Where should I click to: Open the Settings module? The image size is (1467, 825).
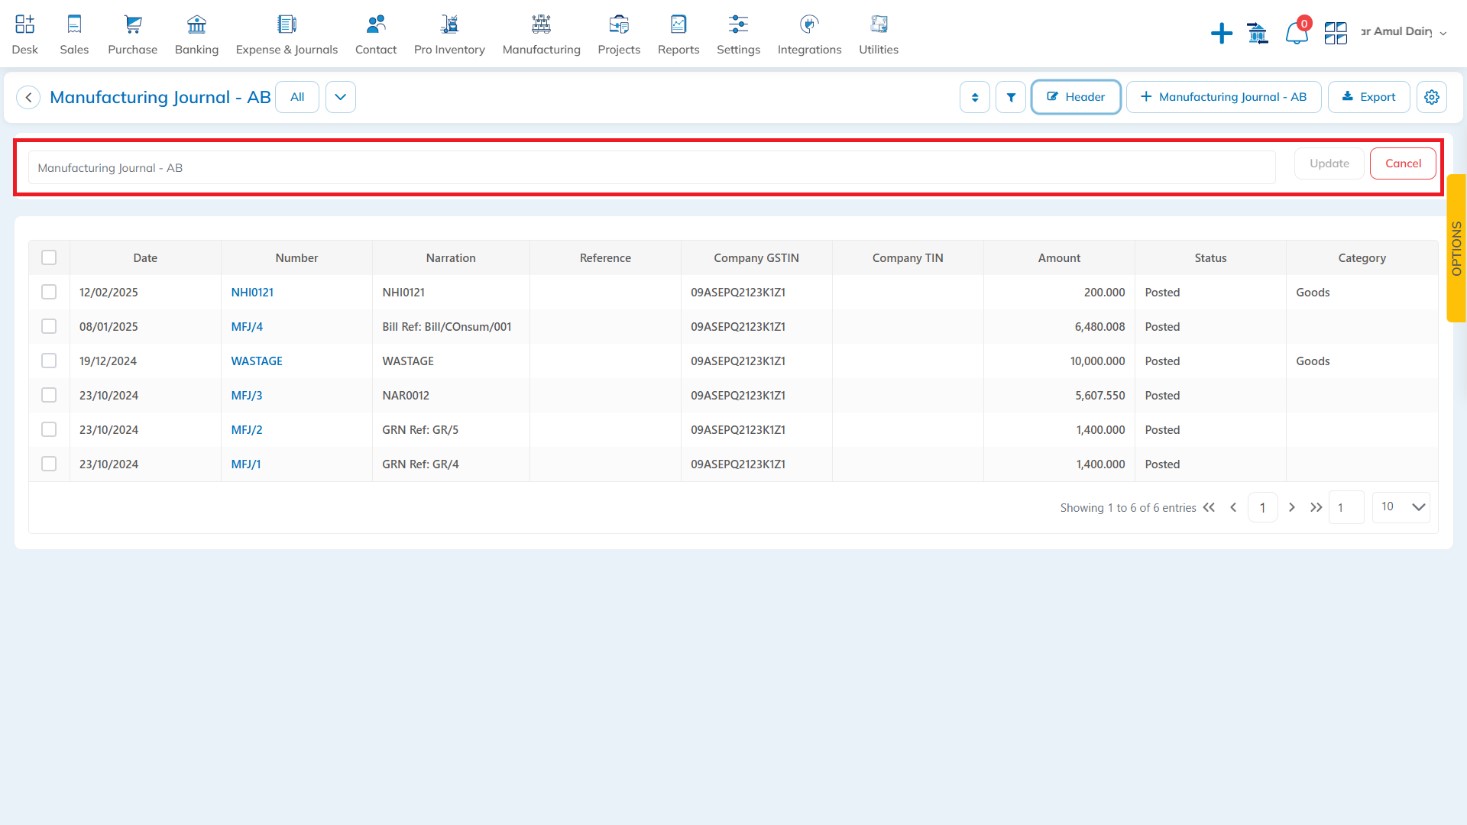click(x=738, y=34)
